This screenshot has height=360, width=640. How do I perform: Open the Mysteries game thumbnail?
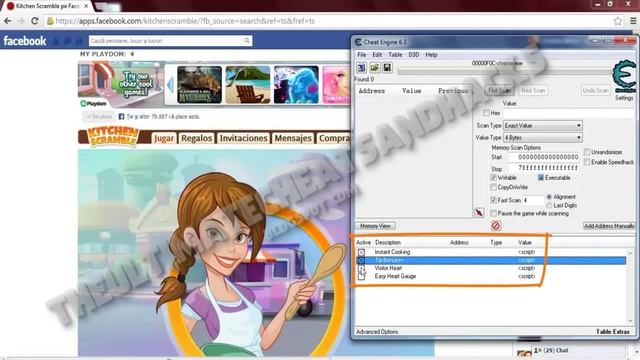click(200, 84)
